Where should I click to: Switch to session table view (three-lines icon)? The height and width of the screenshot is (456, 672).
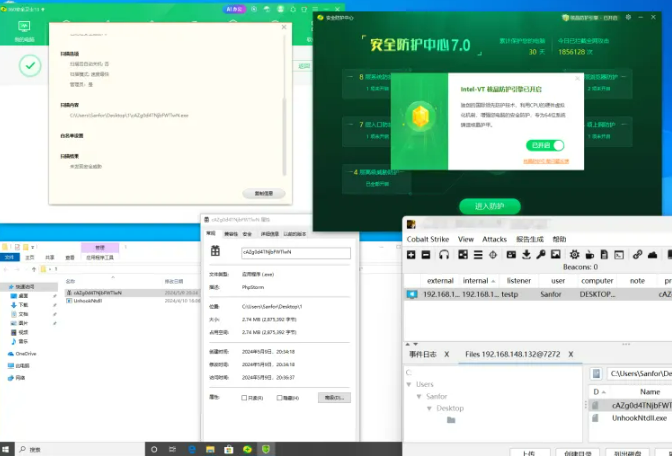coord(478,255)
